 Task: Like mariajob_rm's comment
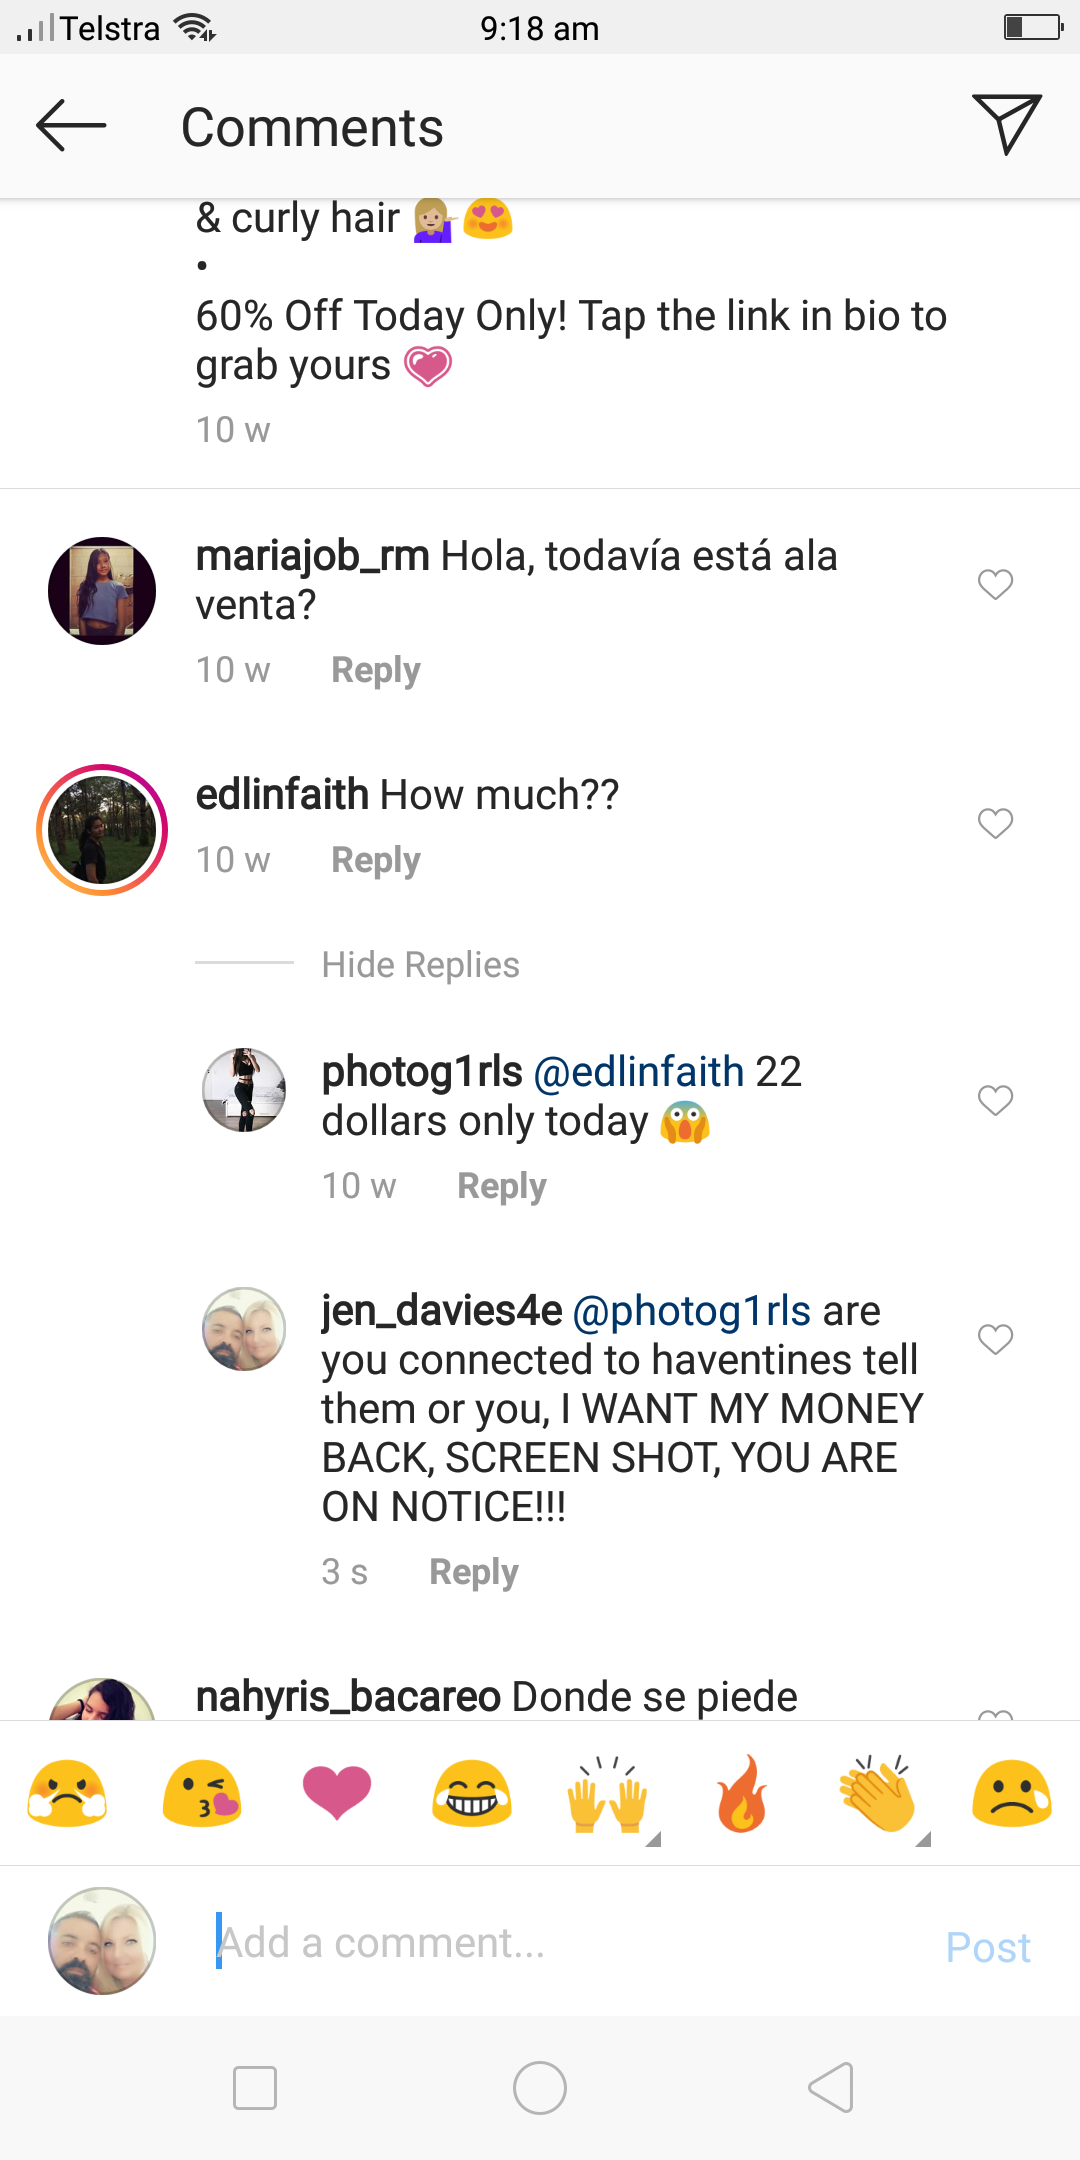(x=995, y=584)
